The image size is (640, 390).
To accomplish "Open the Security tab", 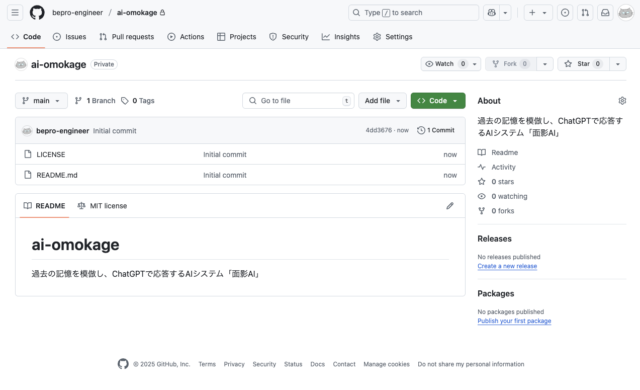I will pos(289,37).
